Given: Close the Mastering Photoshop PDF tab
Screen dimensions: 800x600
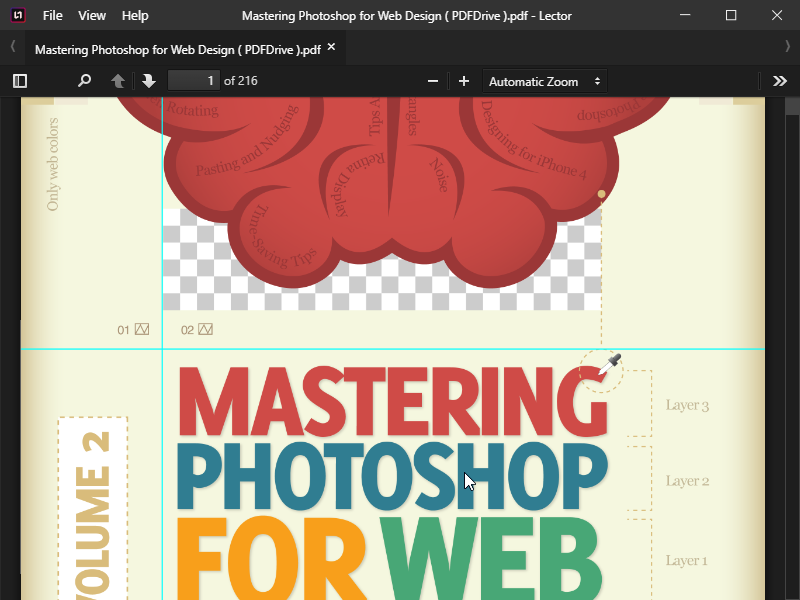Looking at the screenshot, I should (x=331, y=47).
